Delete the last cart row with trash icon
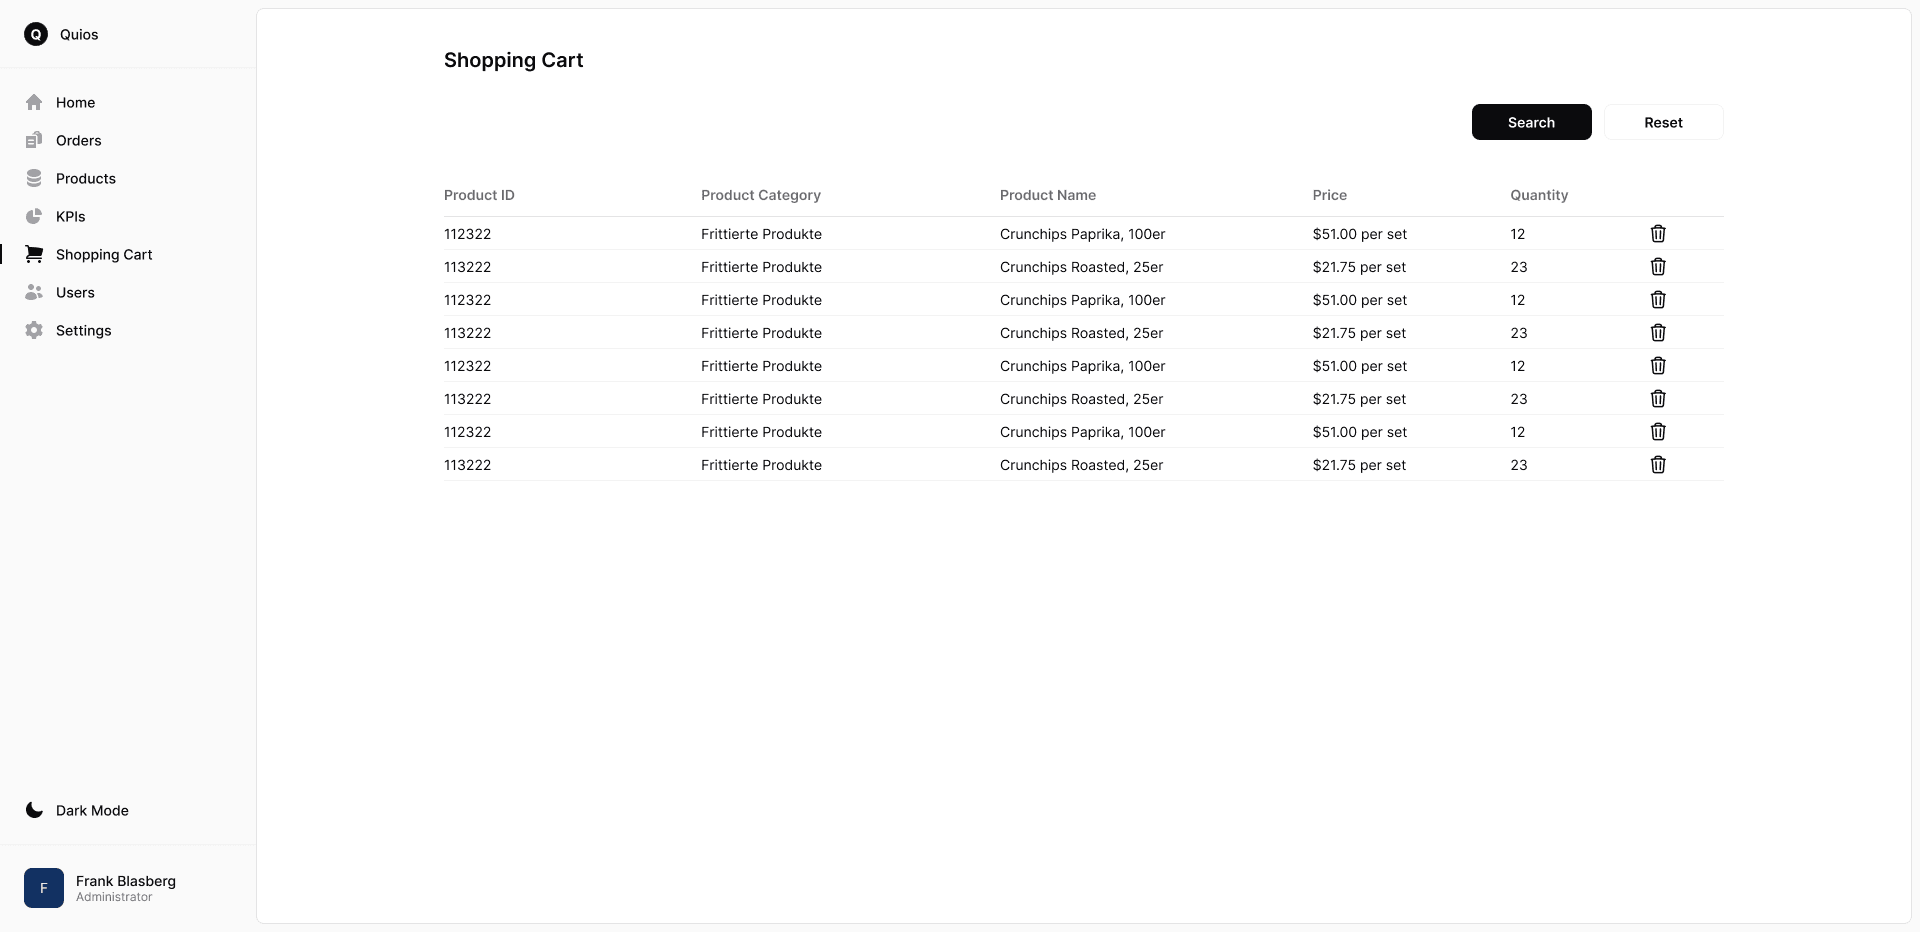 [x=1658, y=465]
